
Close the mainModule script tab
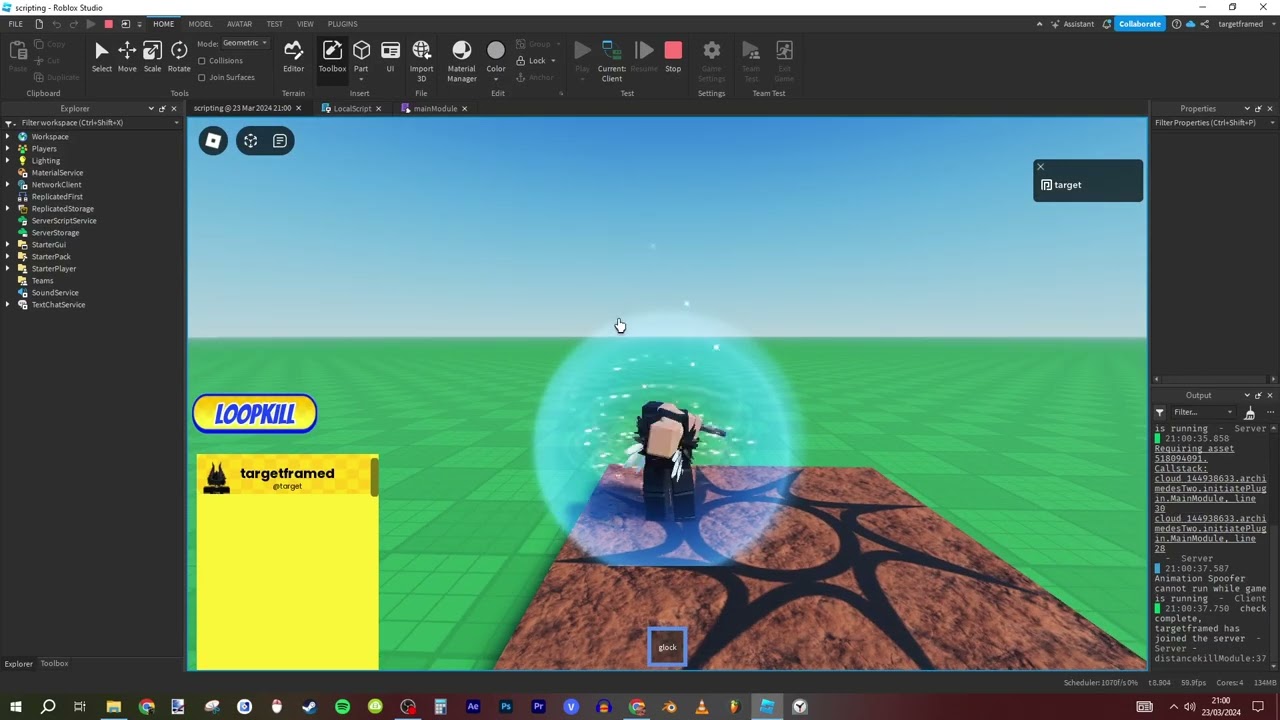464,108
